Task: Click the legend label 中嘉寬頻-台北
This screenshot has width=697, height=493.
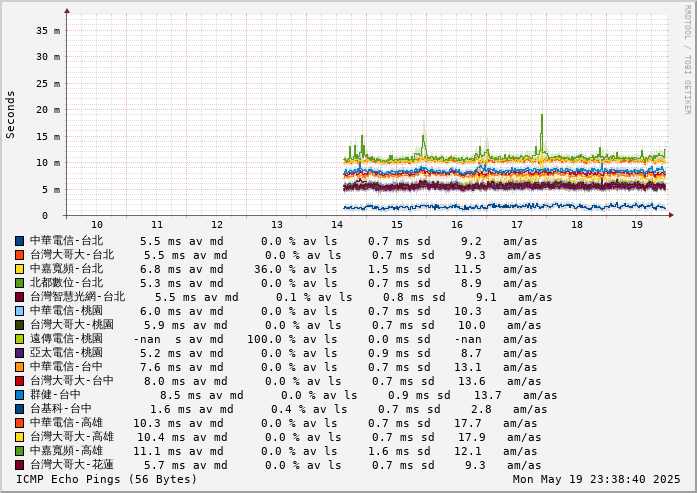Action: click(x=67, y=269)
